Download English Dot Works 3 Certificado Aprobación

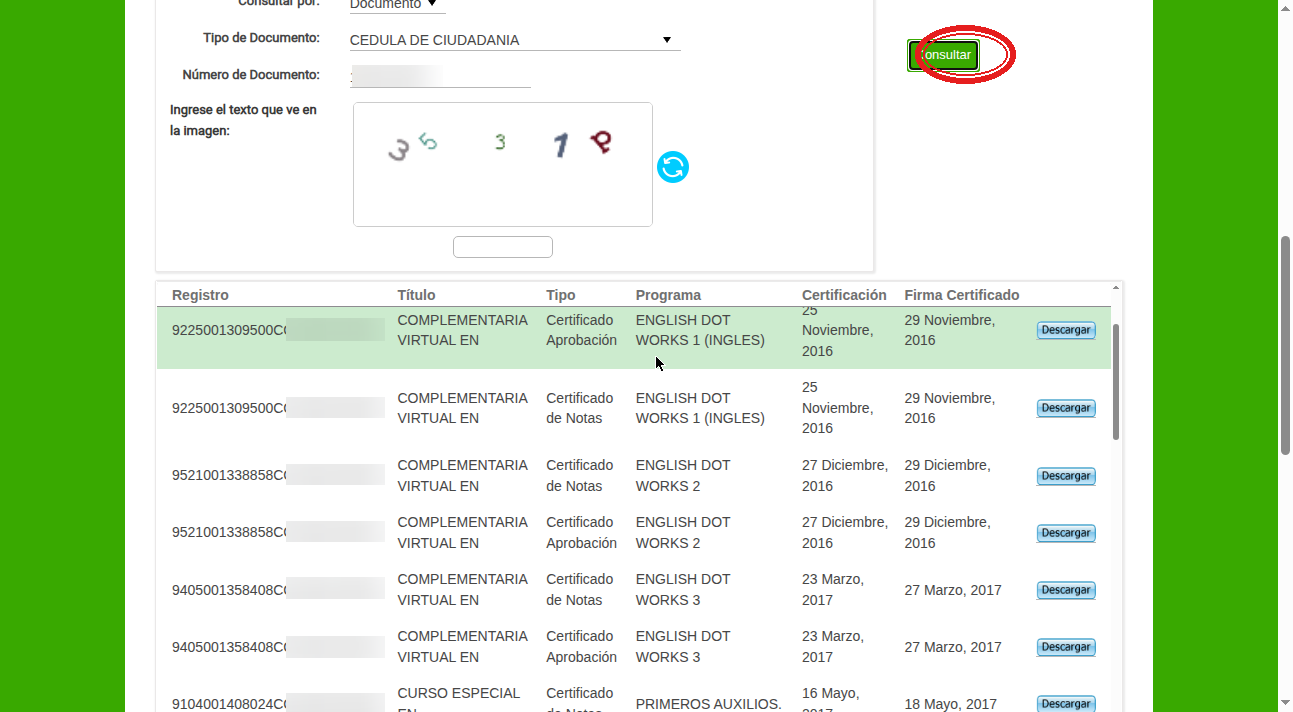pyautogui.click(x=1066, y=647)
